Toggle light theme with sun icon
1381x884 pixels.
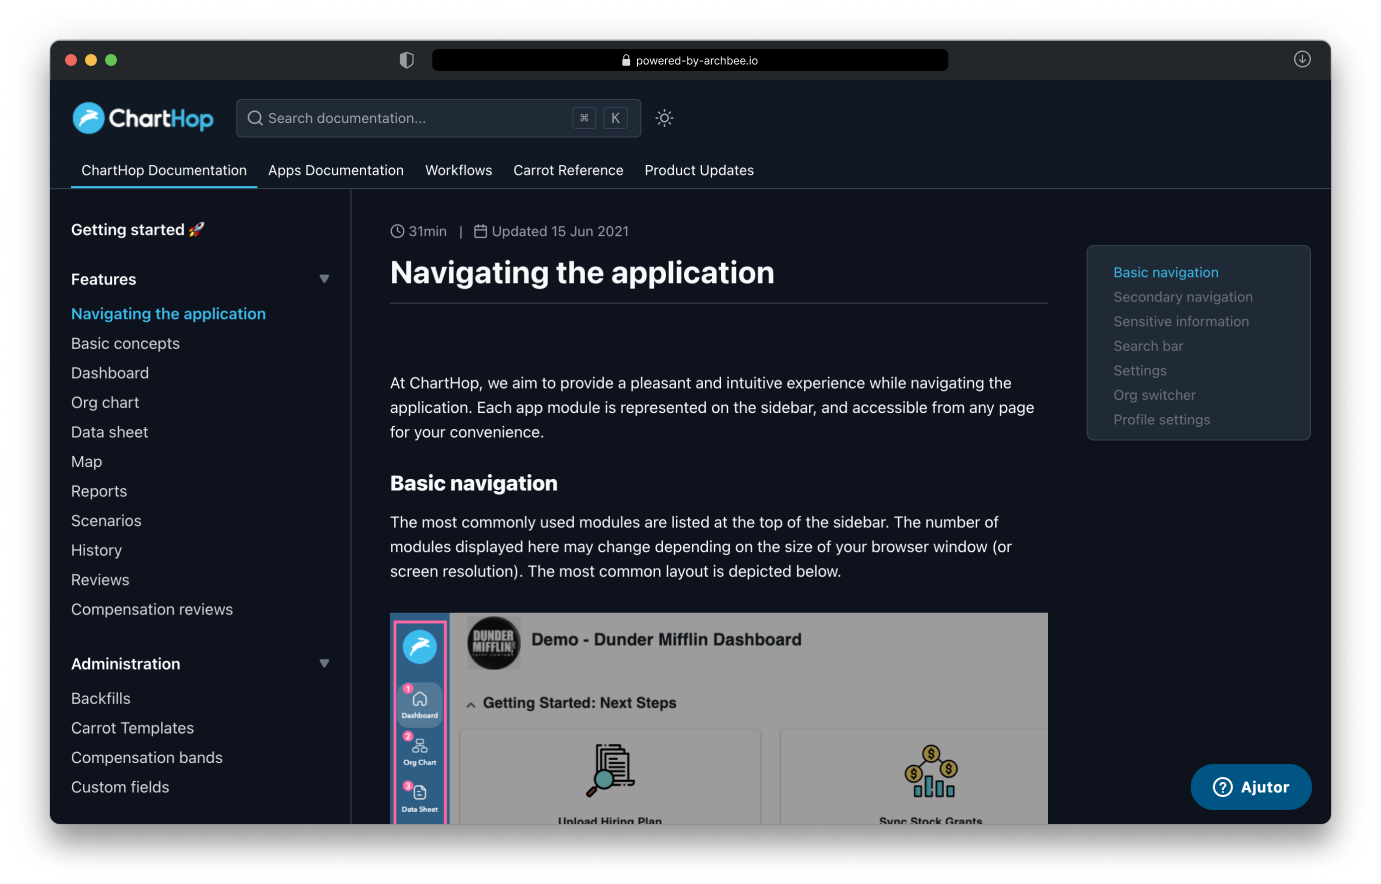(x=664, y=118)
